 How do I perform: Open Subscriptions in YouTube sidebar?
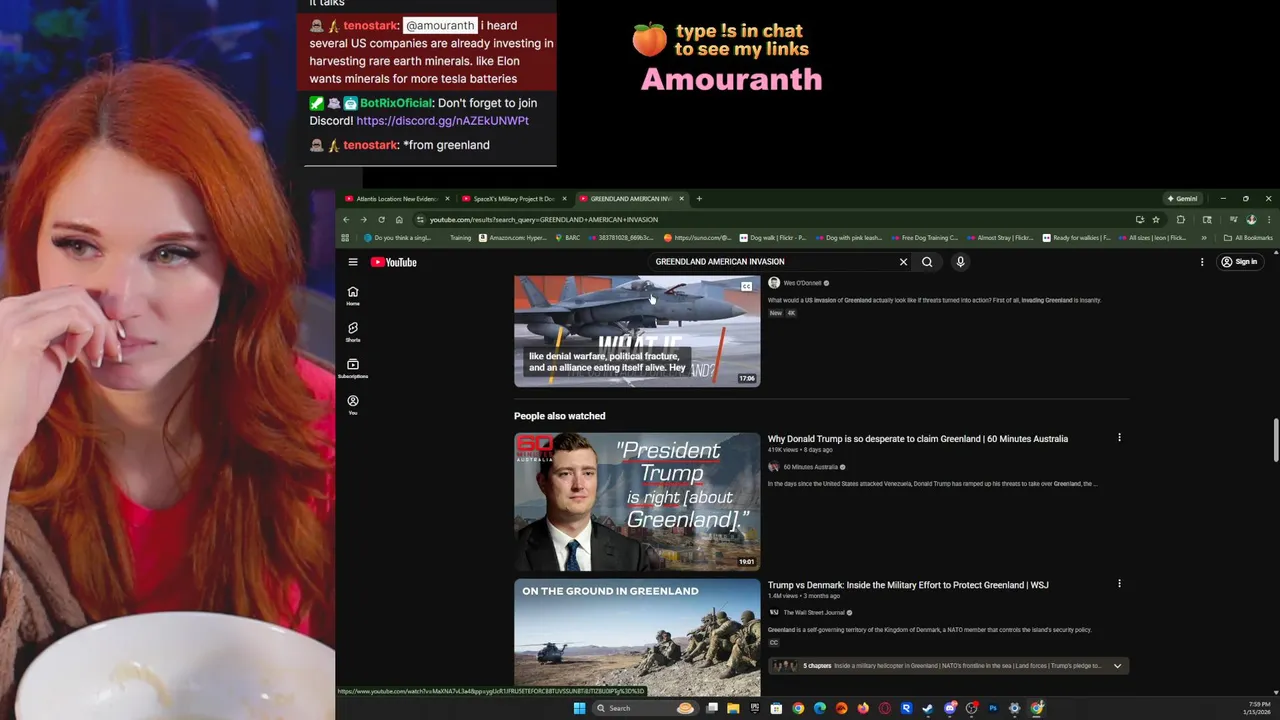[x=352, y=368]
